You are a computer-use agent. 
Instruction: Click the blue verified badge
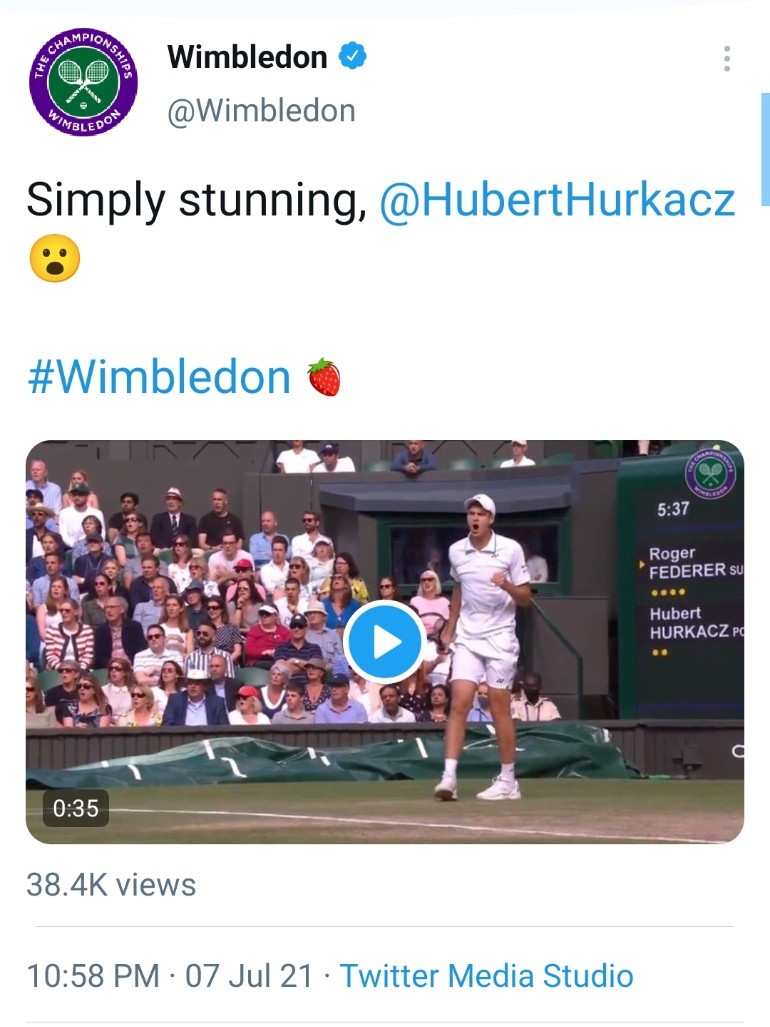(352, 57)
